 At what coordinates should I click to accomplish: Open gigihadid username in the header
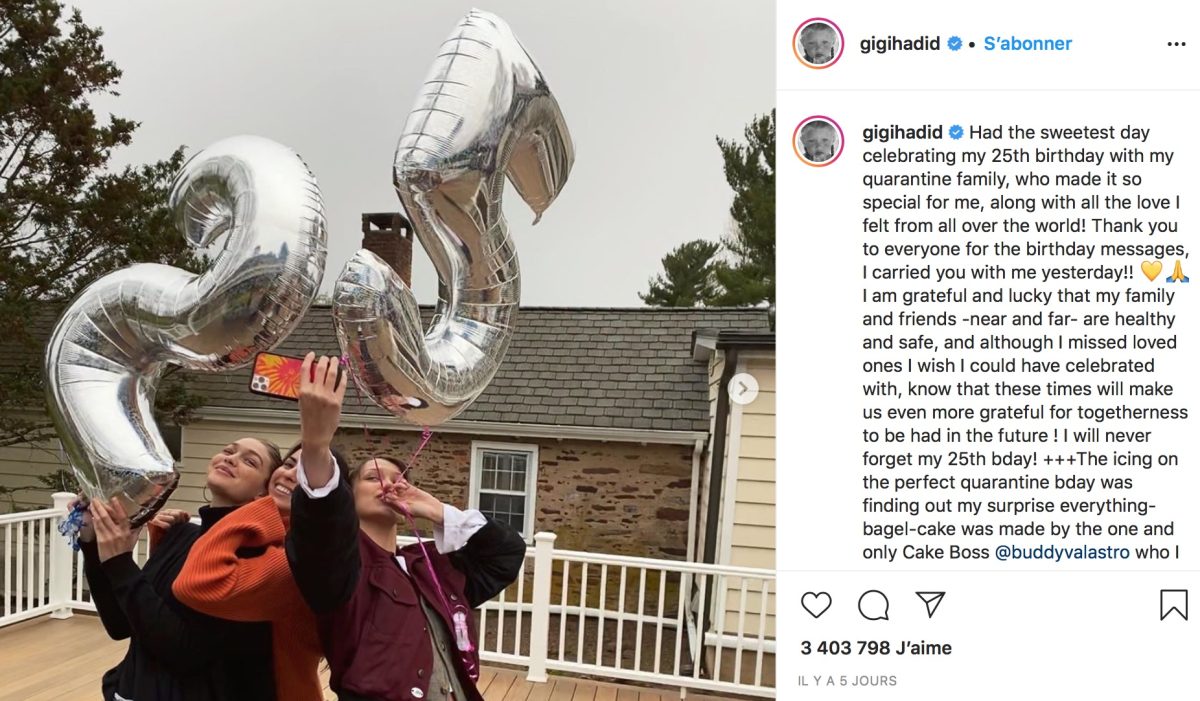901,44
